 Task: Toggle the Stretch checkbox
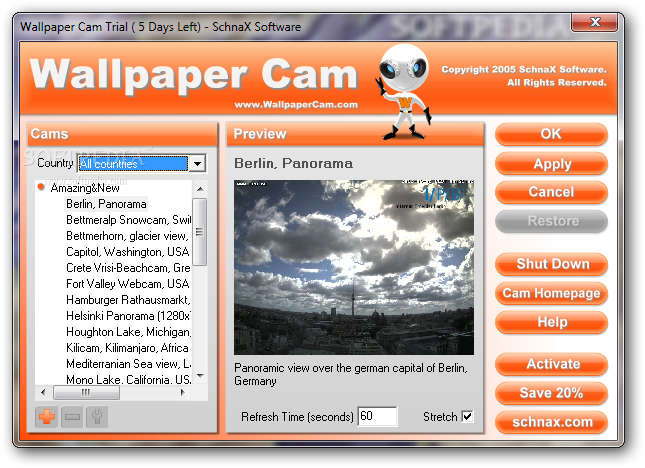click(467, 417)
